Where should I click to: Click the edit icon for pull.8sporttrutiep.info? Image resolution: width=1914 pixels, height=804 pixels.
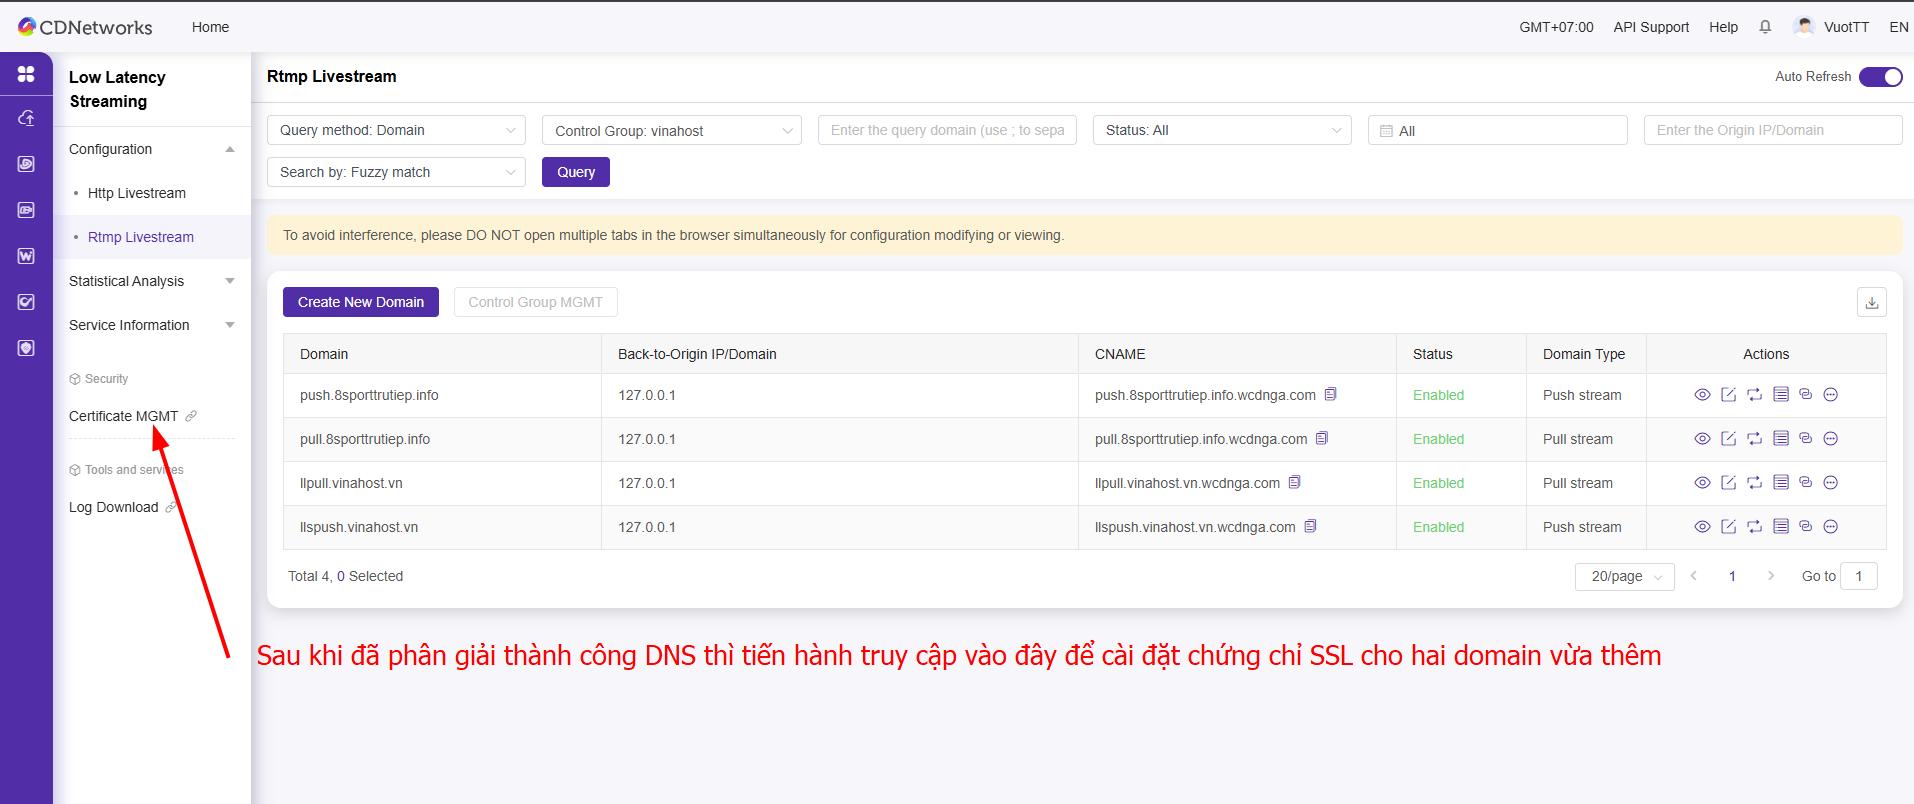(x=1728, y=439)
